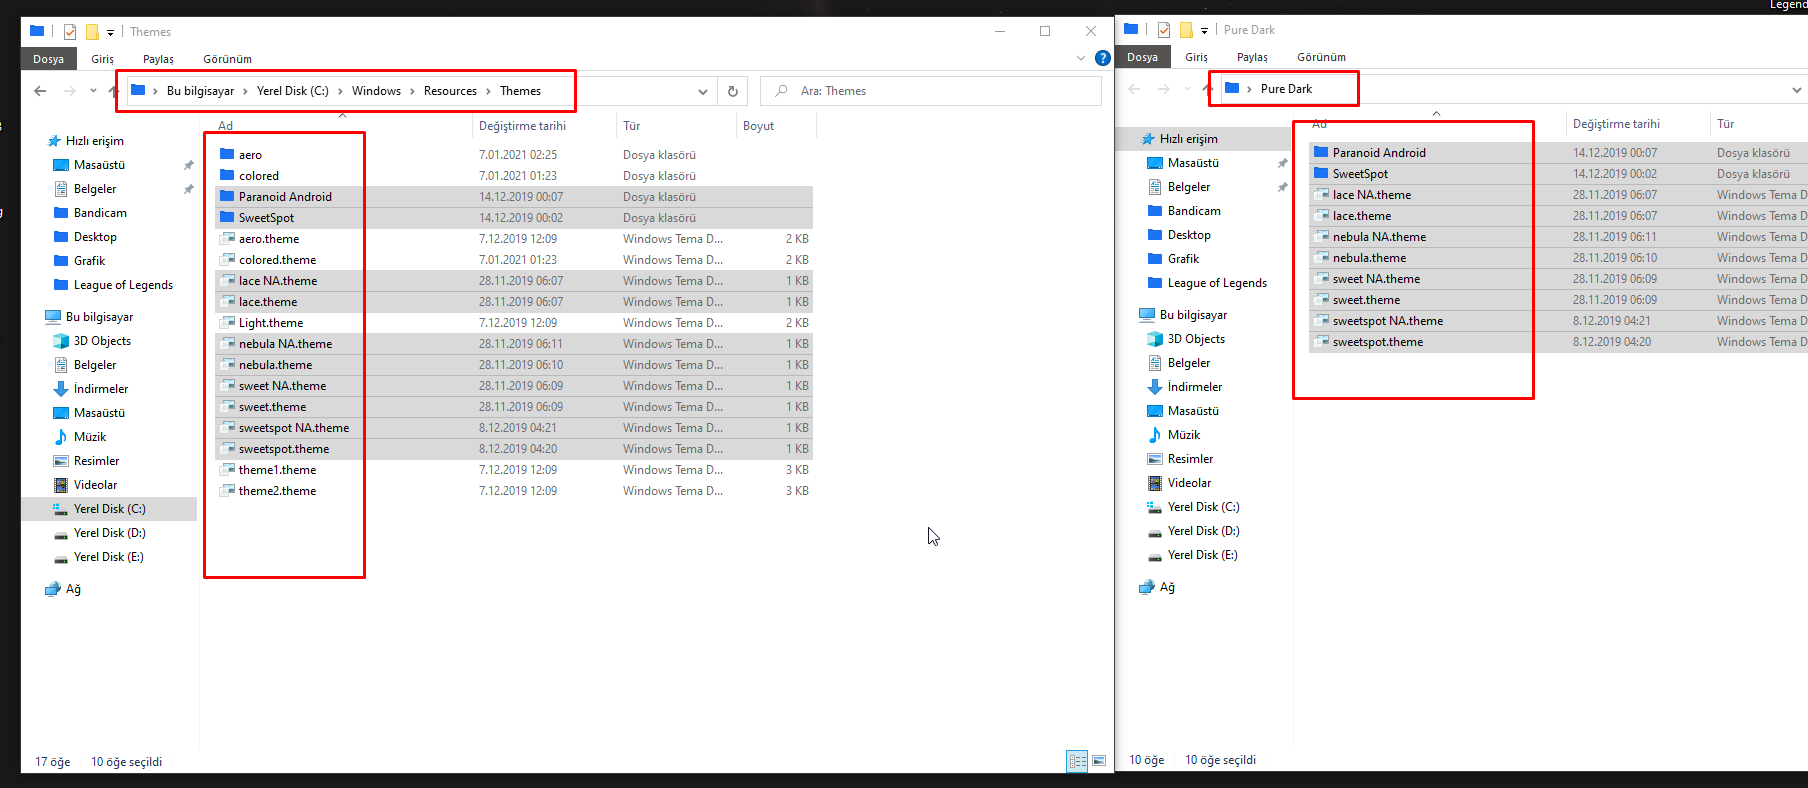Screen dimensions: 1808x788
Task: Select Light.theme file icon in Themes window
Action: (x=227, y=322)
